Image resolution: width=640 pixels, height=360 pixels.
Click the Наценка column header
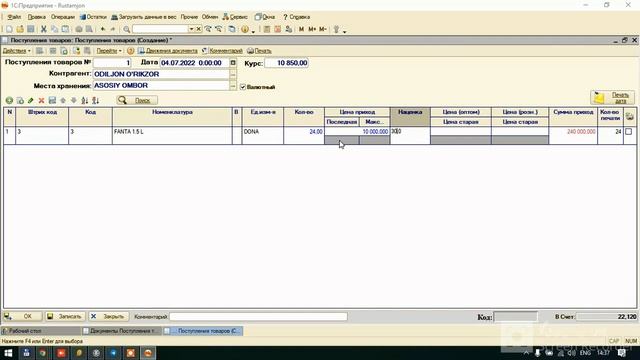(x=410, y=117)
